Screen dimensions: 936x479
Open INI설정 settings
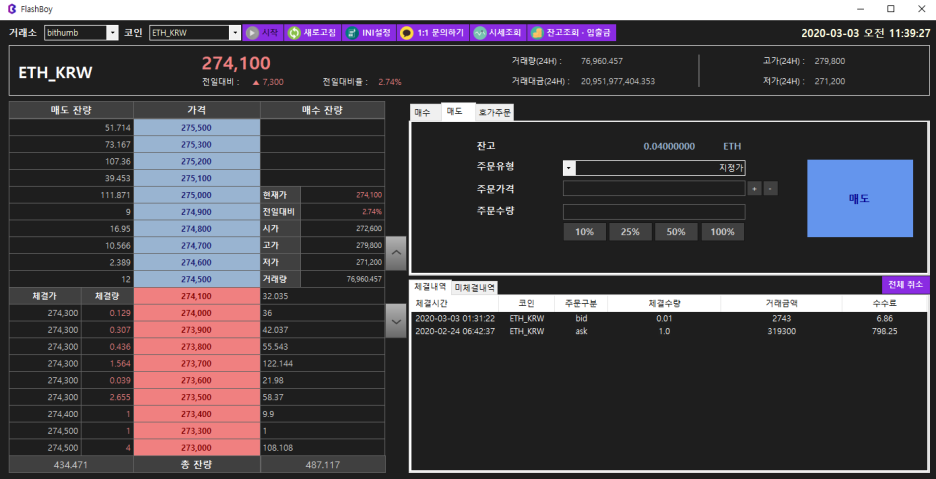click(353, 33)
